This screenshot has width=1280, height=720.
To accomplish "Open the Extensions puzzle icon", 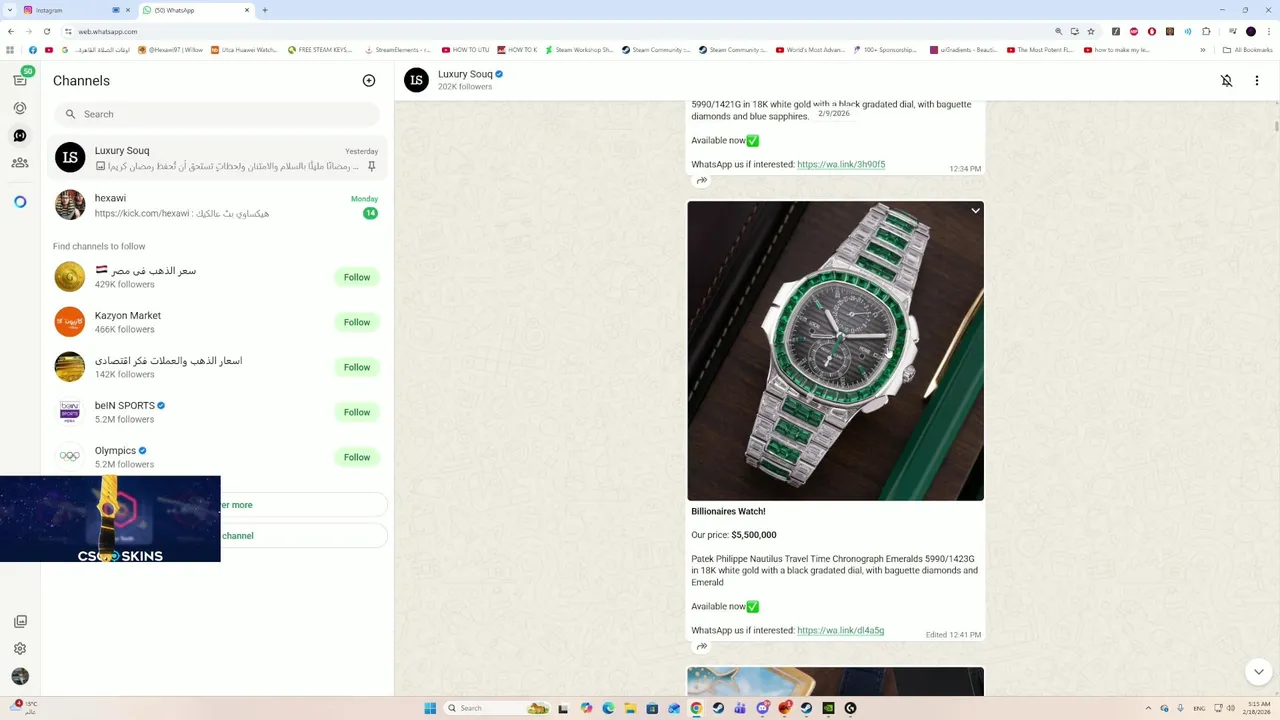I will pyautogui.click(x=1206, y=31).
